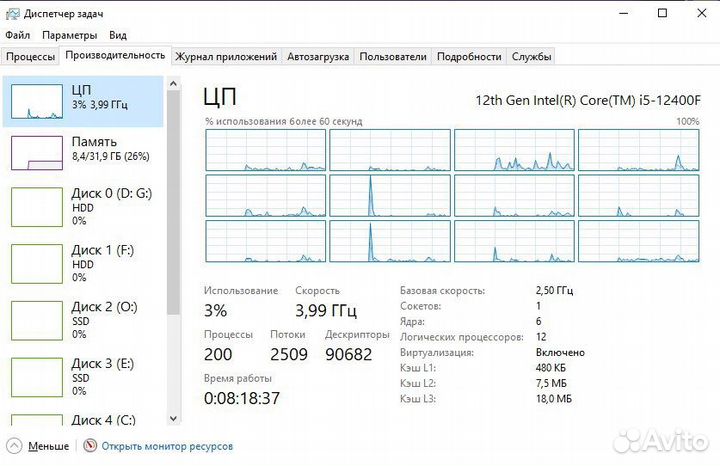Select Диск 0 (D: G:) thumbnail

(x=37, y=207)
